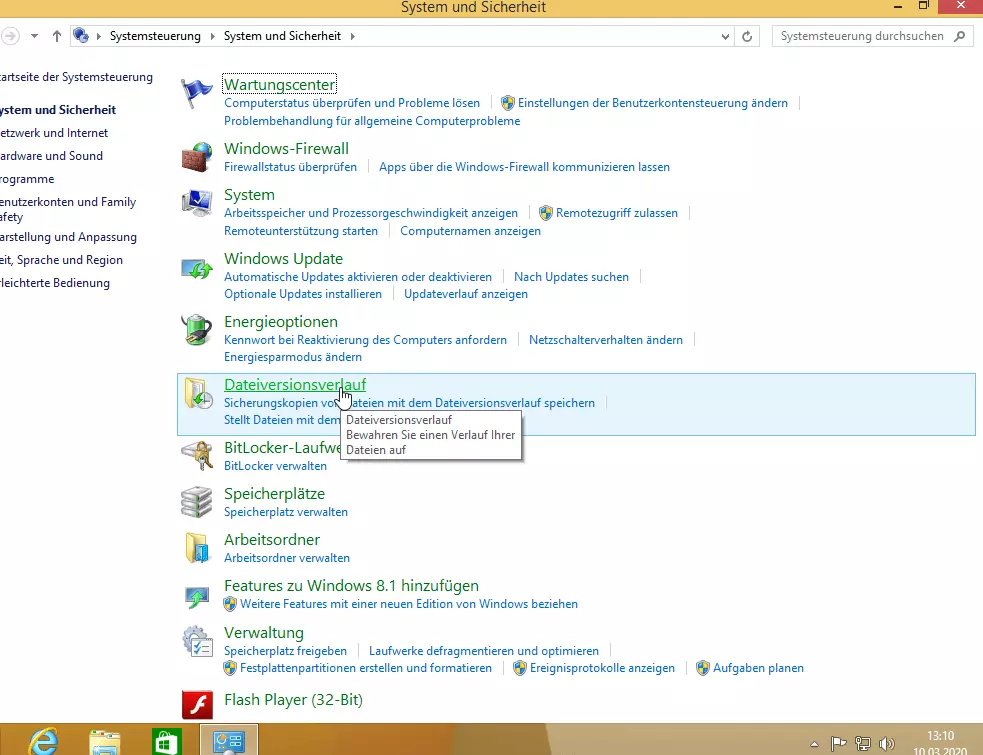Click the Arbeitsordner folder icon
This screenshot has height=755, width=983.
point(197,548)
